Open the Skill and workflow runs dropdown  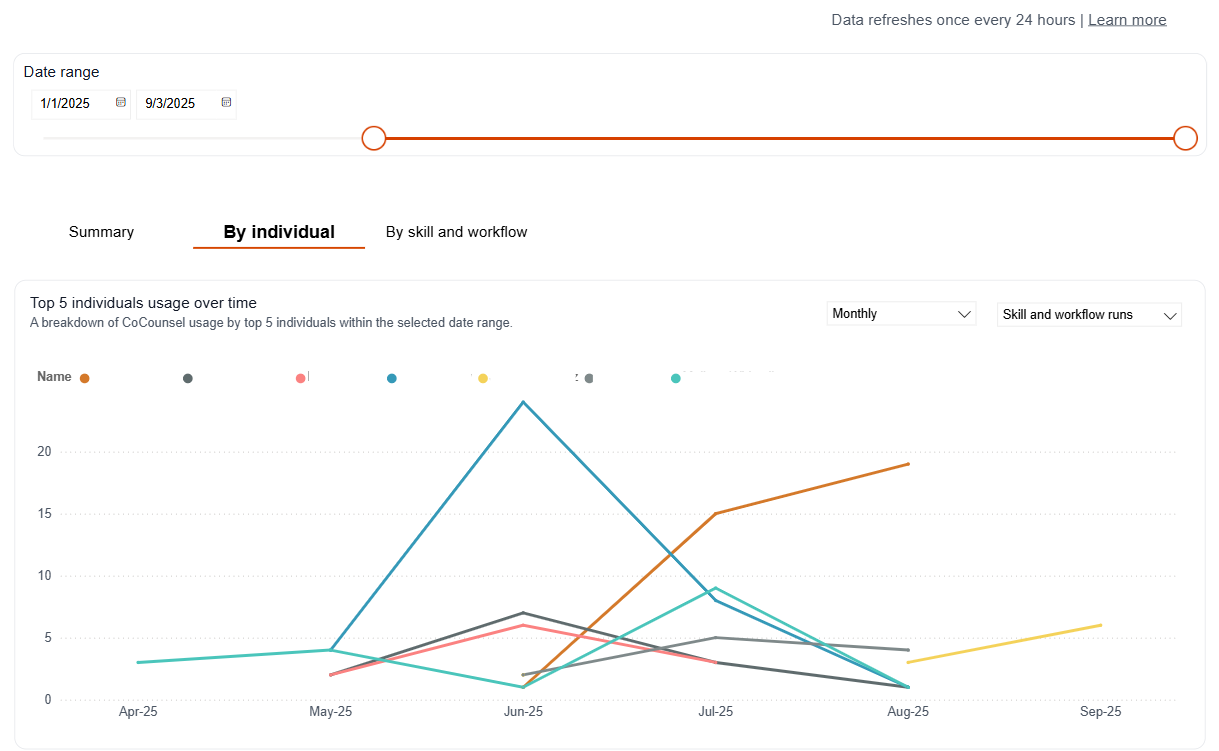click(x=1089, y=315)
